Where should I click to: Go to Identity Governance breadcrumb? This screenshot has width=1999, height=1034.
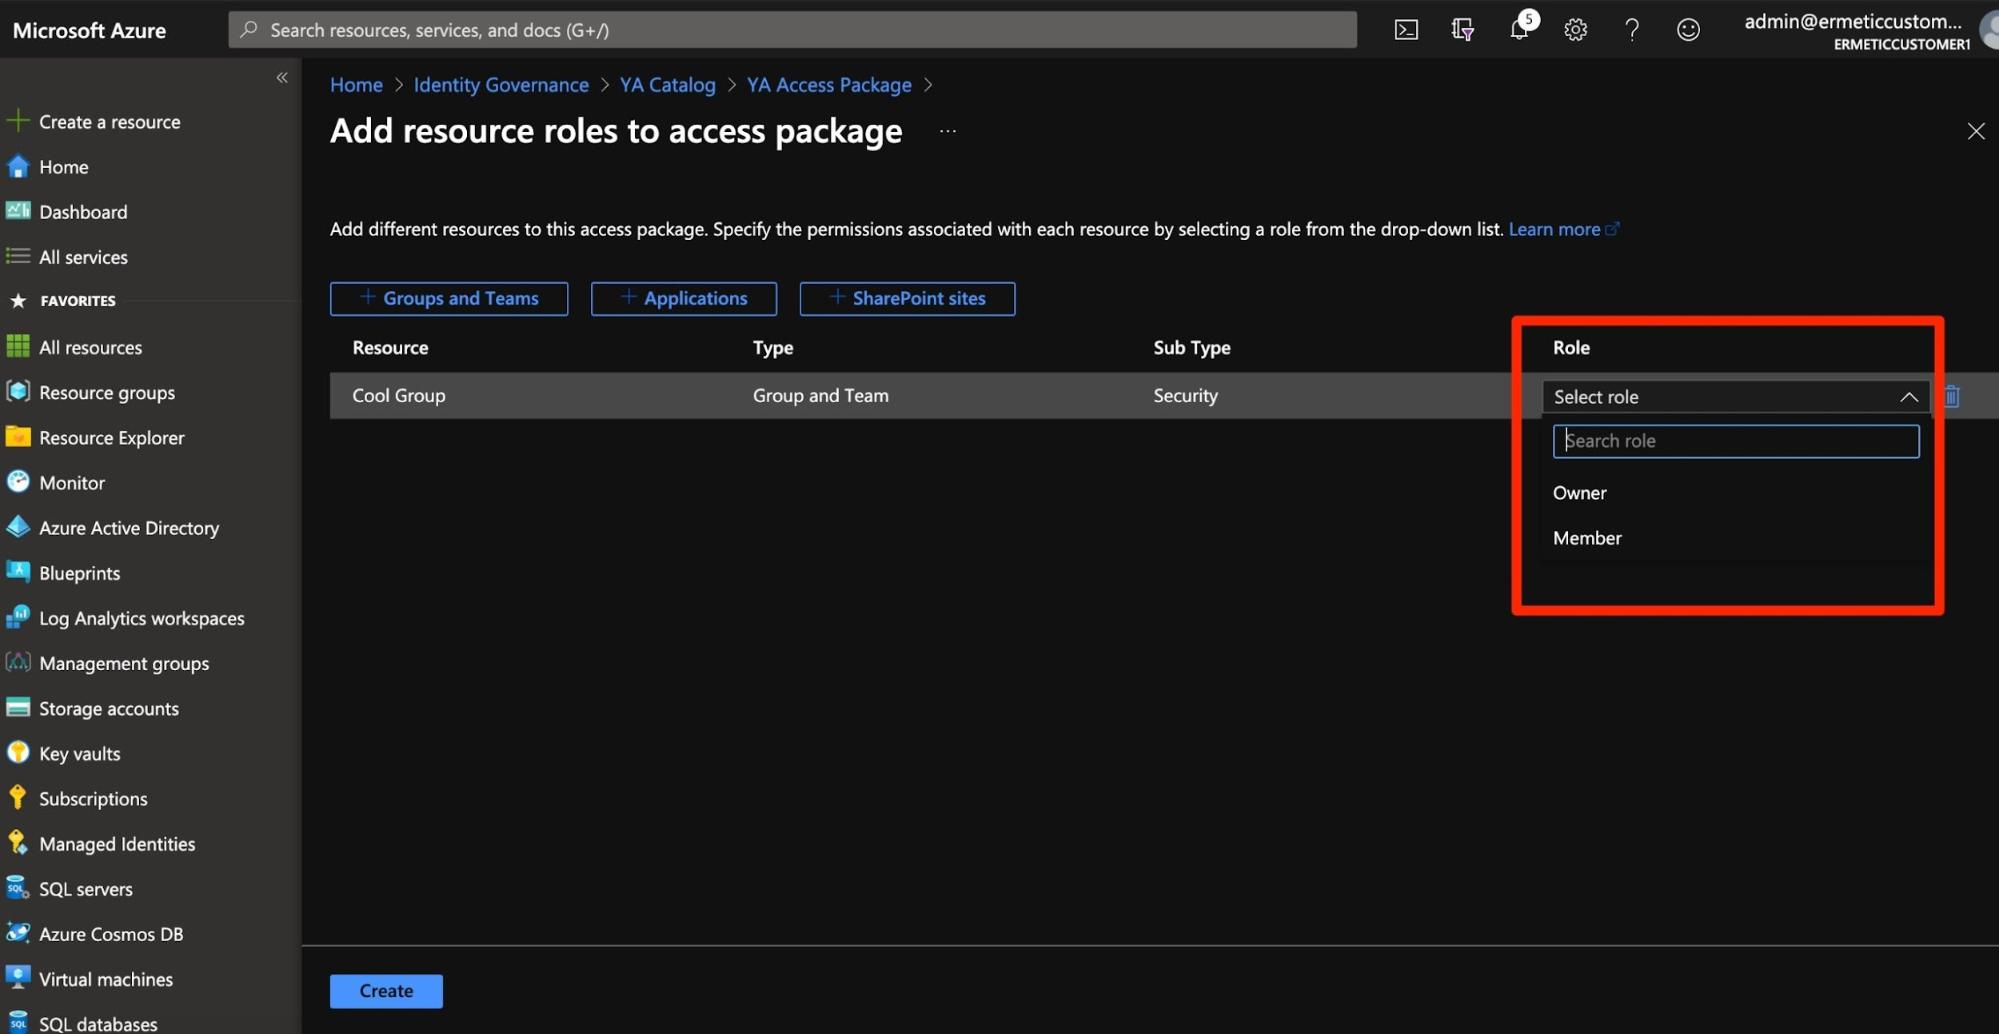pyautogui.click(x=501, y=84)
